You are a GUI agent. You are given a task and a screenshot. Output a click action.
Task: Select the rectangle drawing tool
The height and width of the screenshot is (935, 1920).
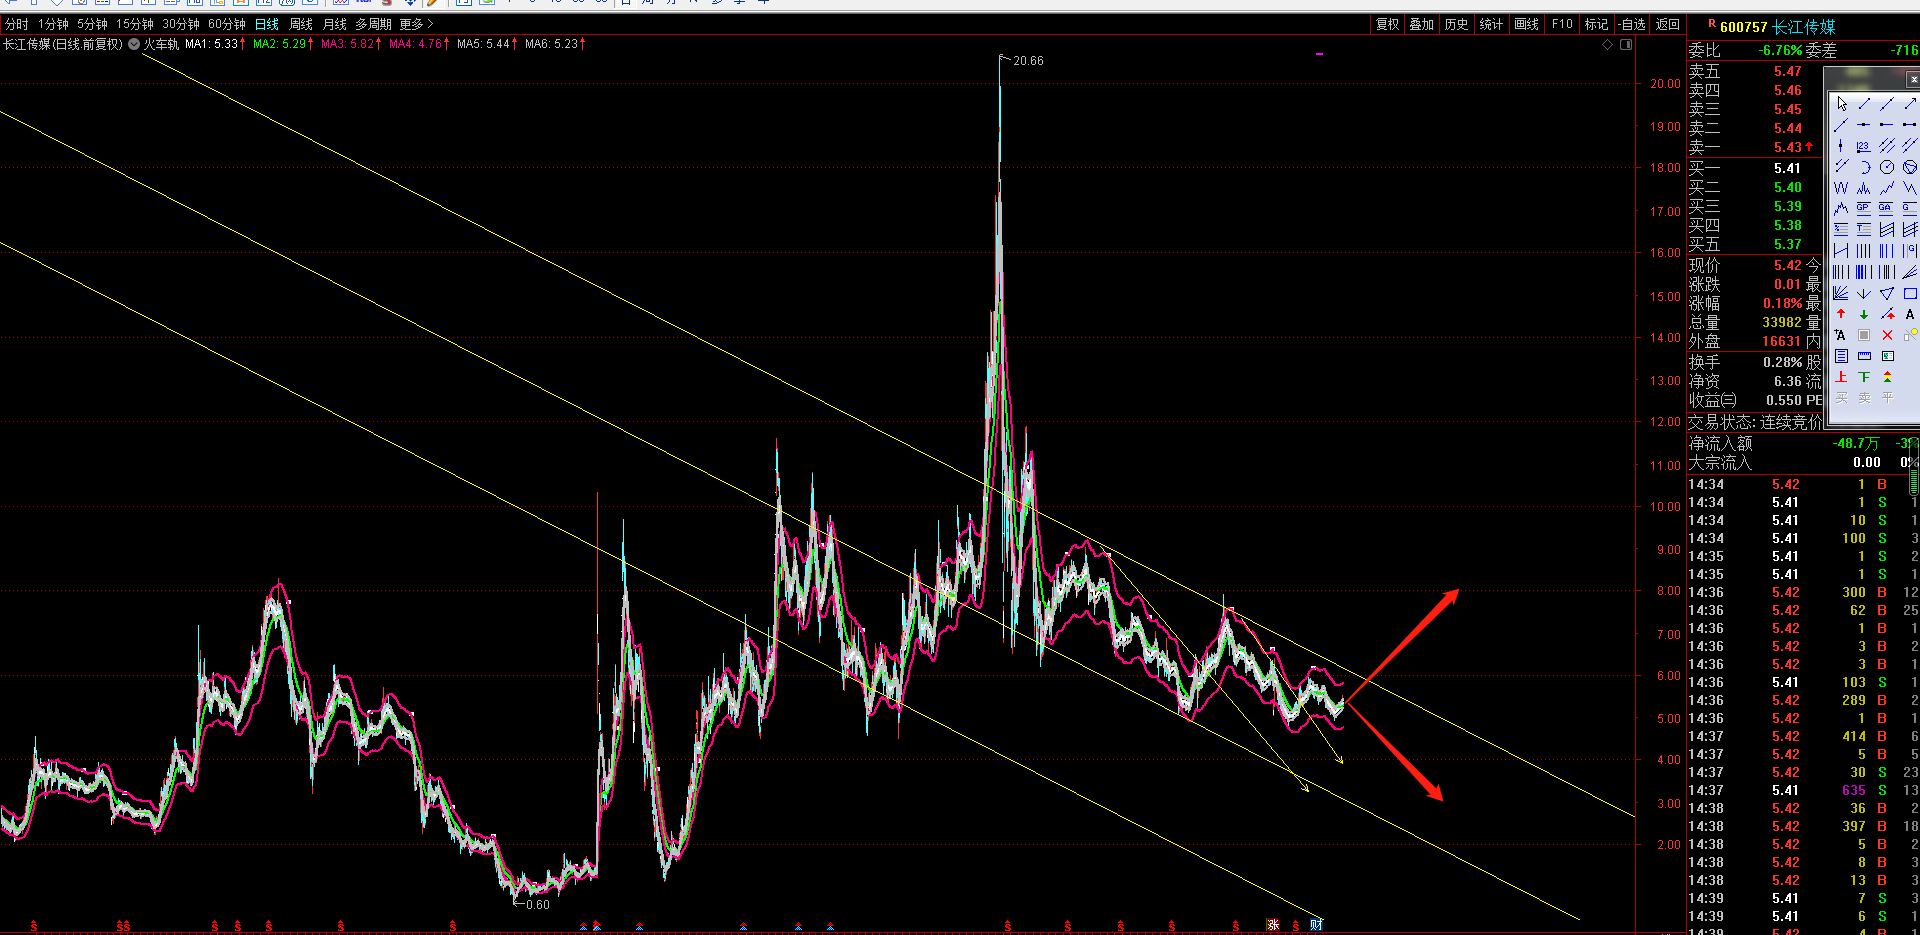tap(1910, 293)
